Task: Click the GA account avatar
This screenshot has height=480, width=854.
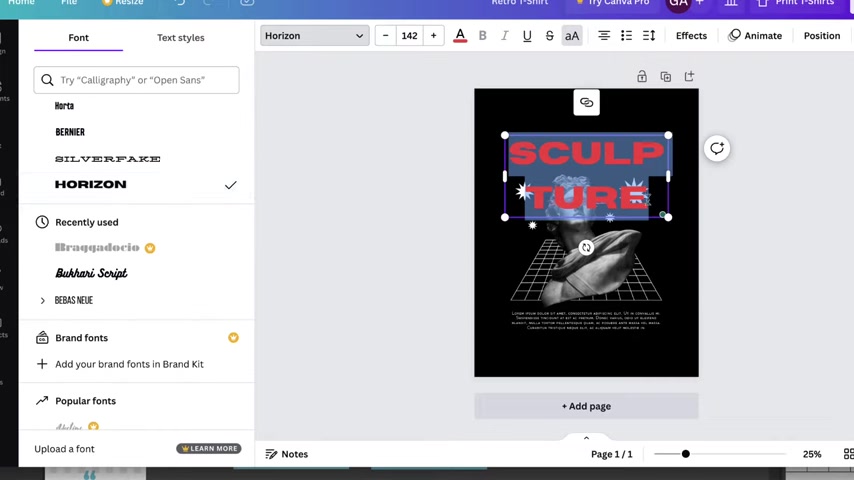Action: pyautogui.click(x=678, y=4)
